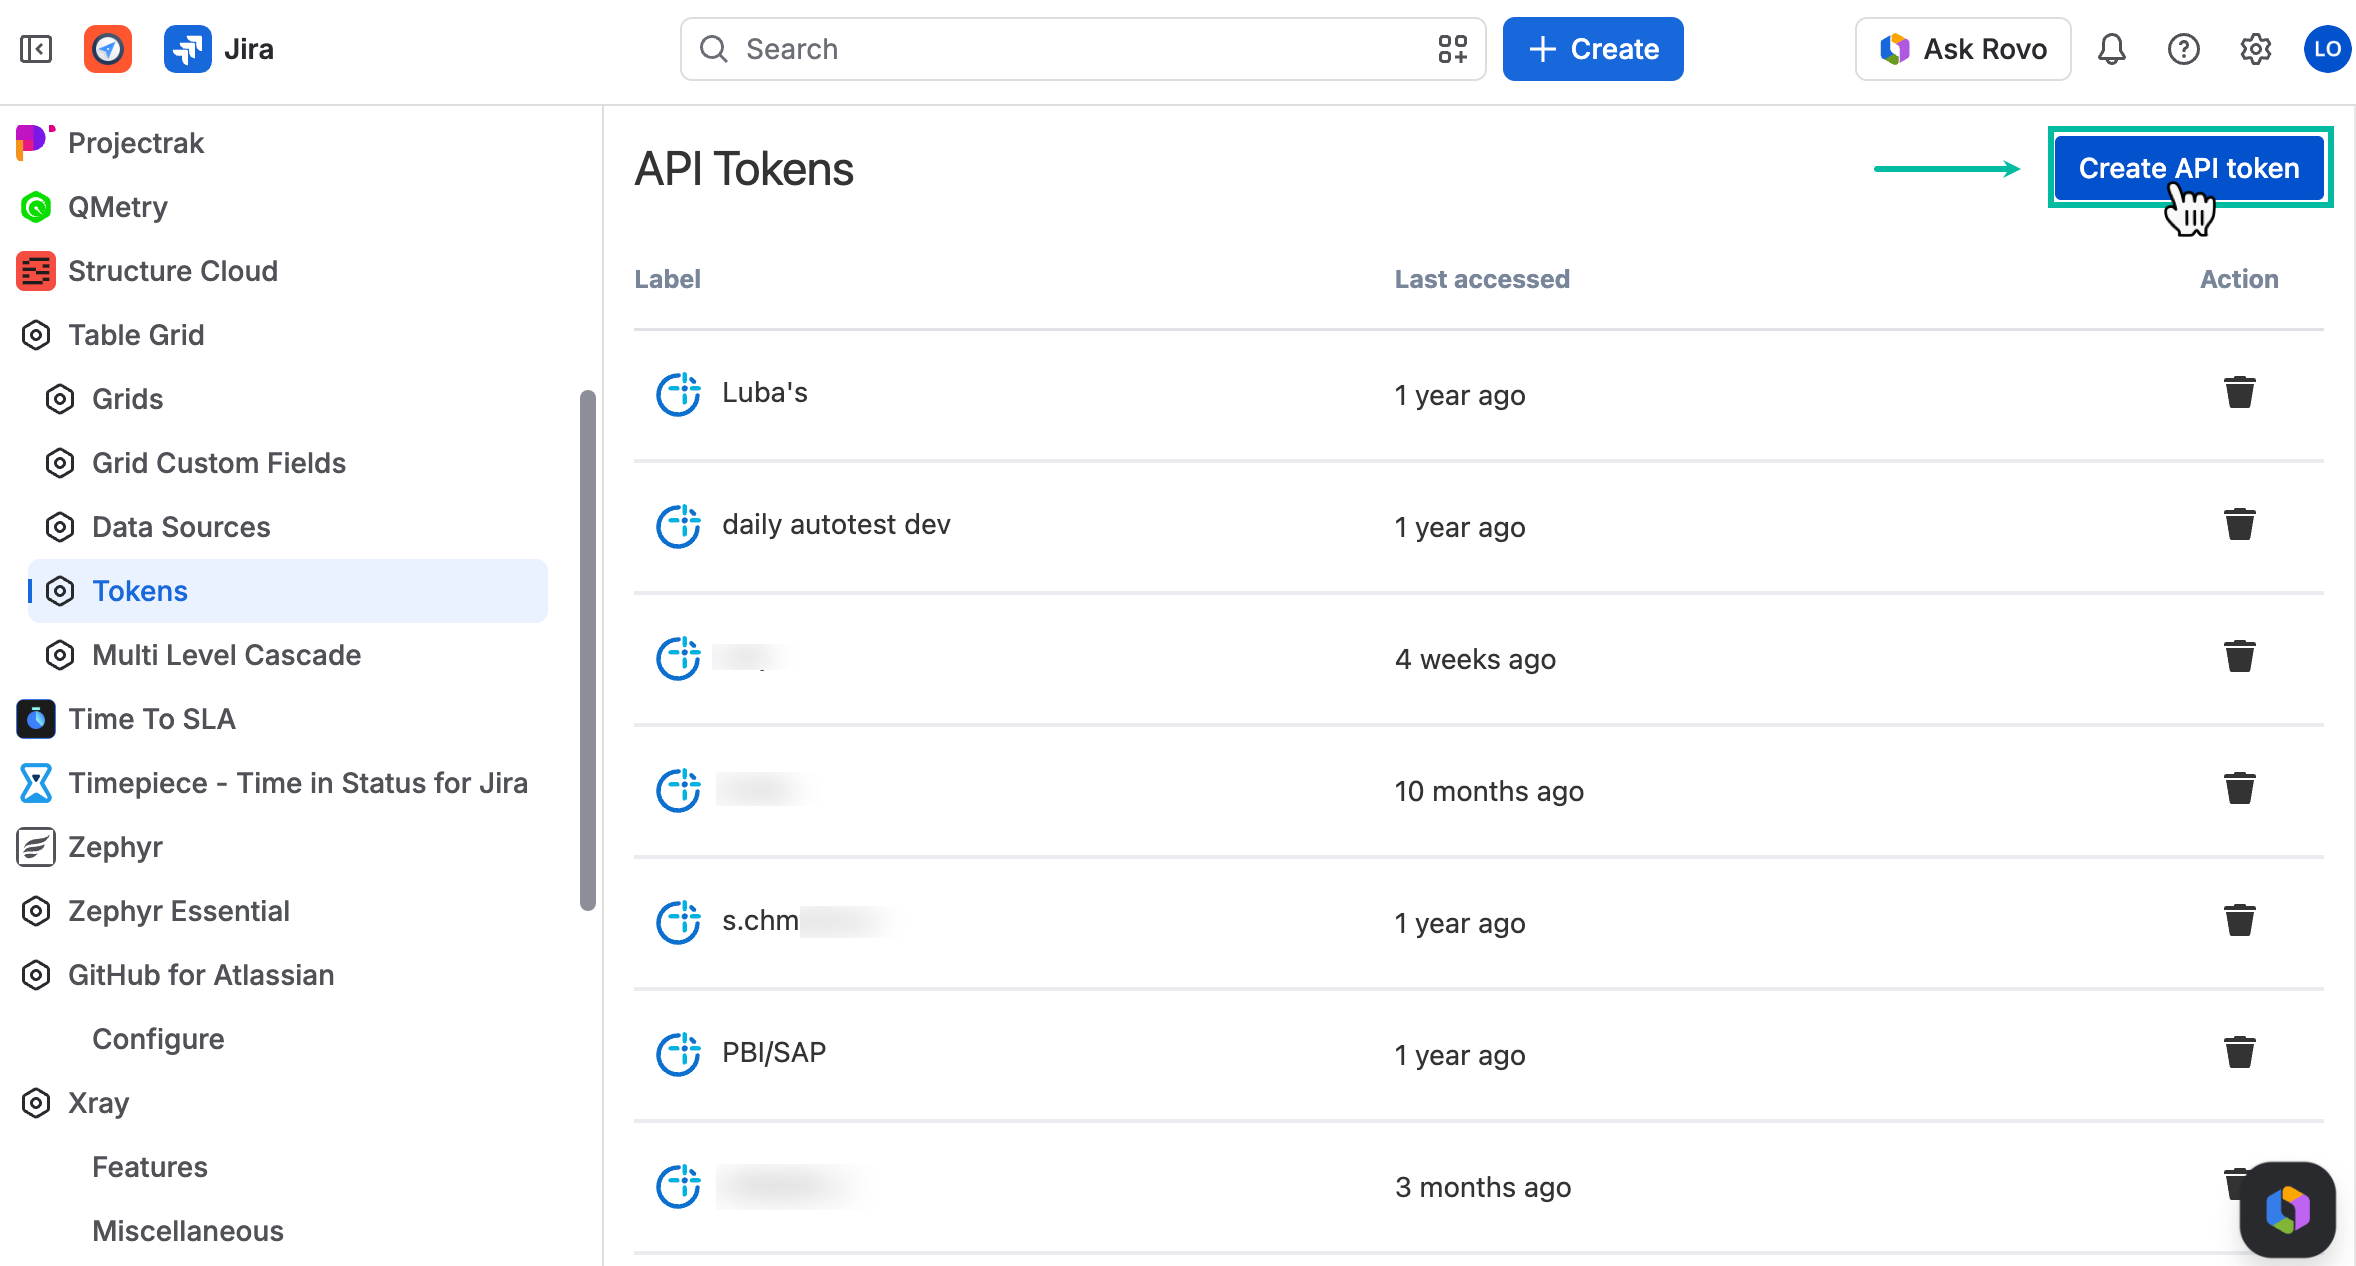Click the token icon beside daily autotest dev
The height and width of the screenshot is (1266, 2356).
(x=678, y=526)
